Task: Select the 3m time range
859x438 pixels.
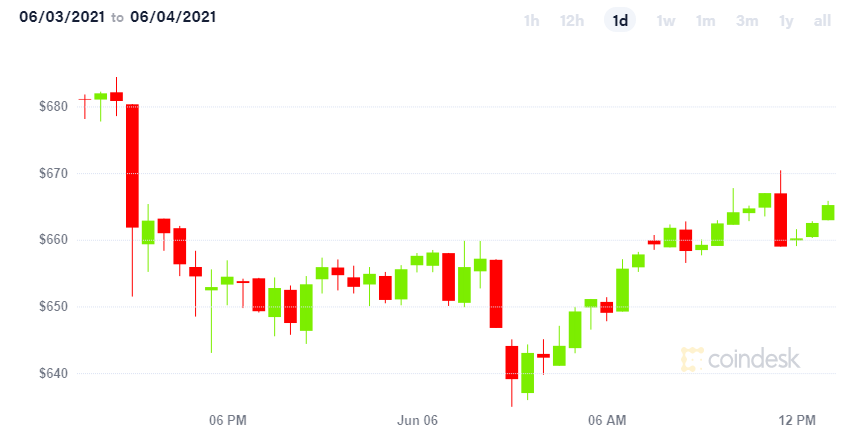Action: [747, 21]
